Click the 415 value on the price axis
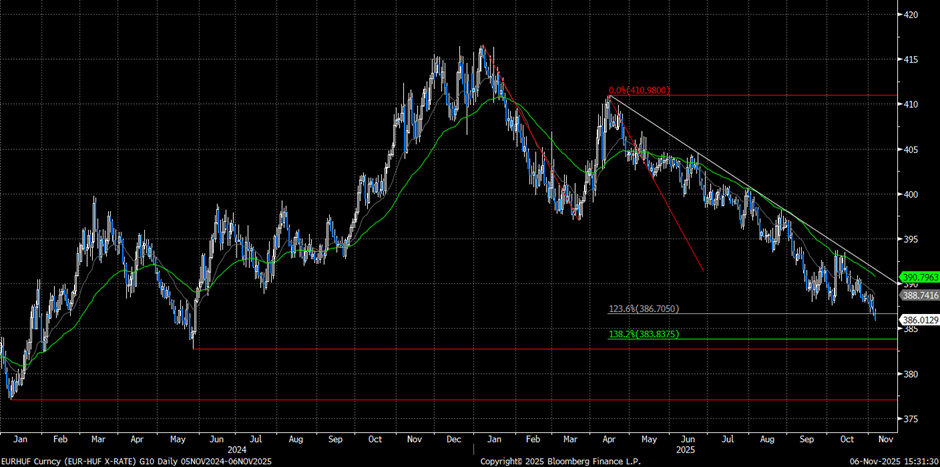The image size is (940, 467). (x=912, y=59)
